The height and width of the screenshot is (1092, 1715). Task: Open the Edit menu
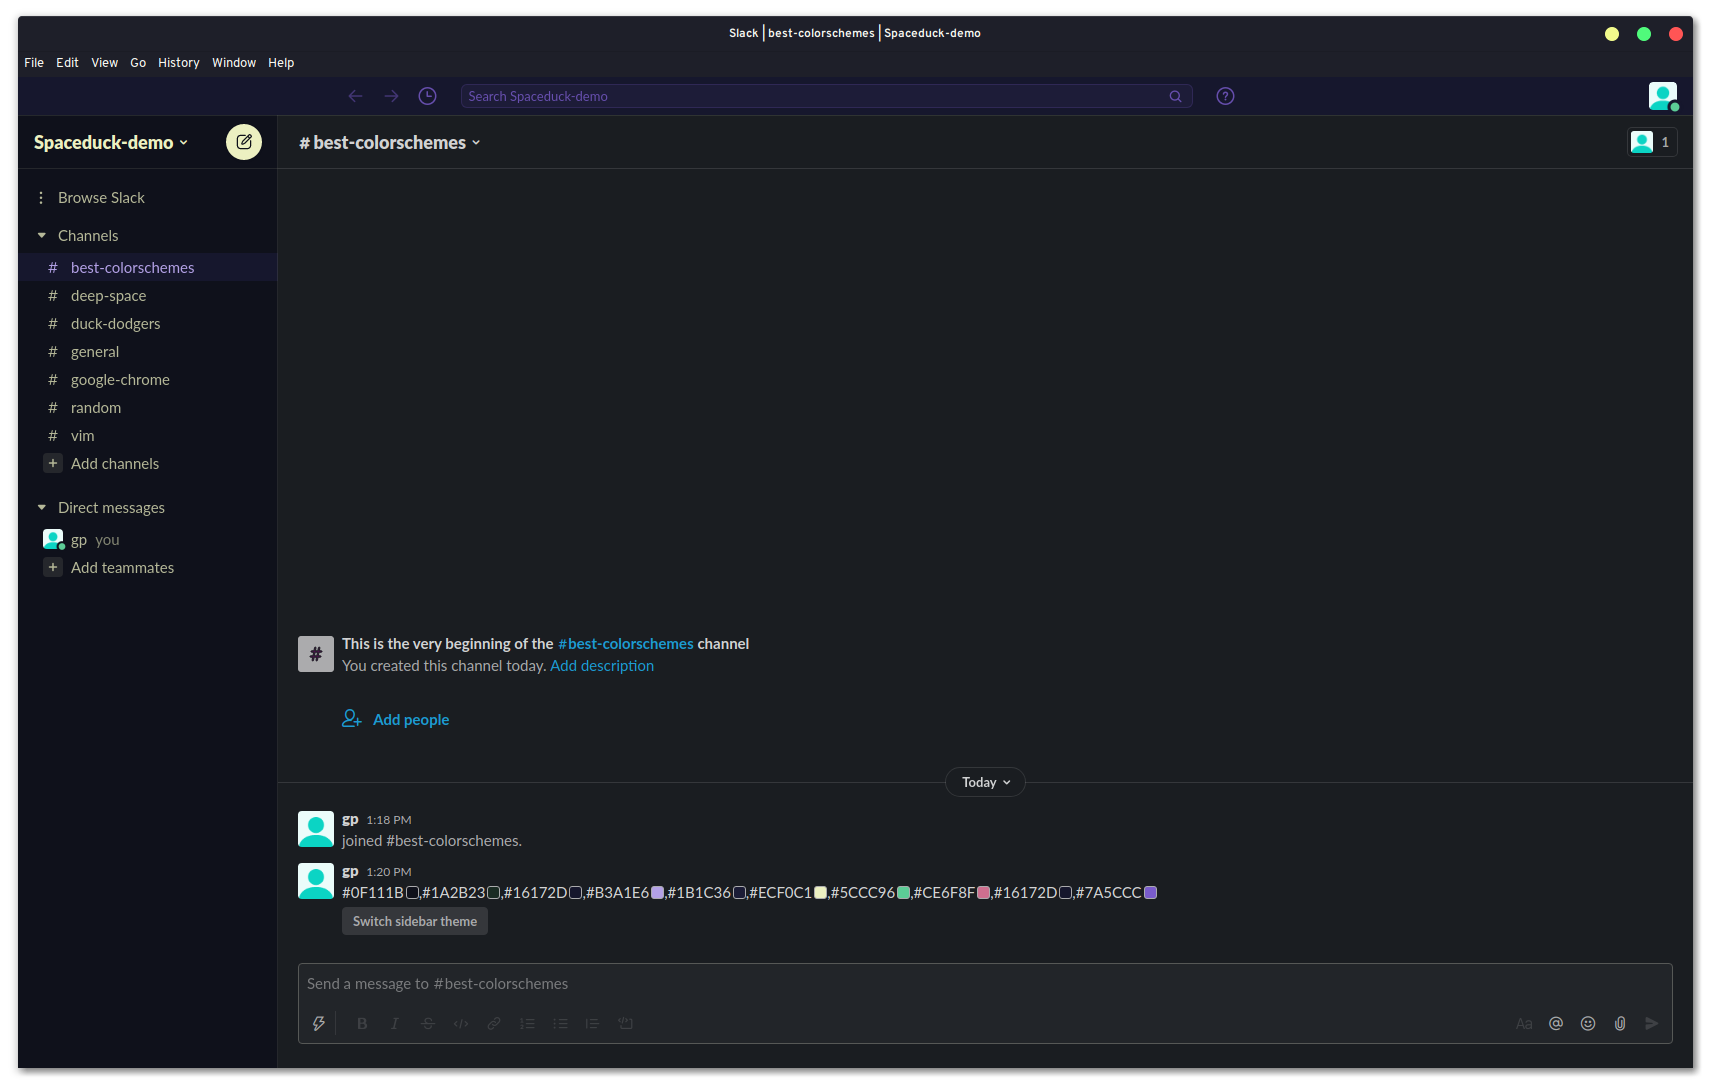tap(67, 62)
